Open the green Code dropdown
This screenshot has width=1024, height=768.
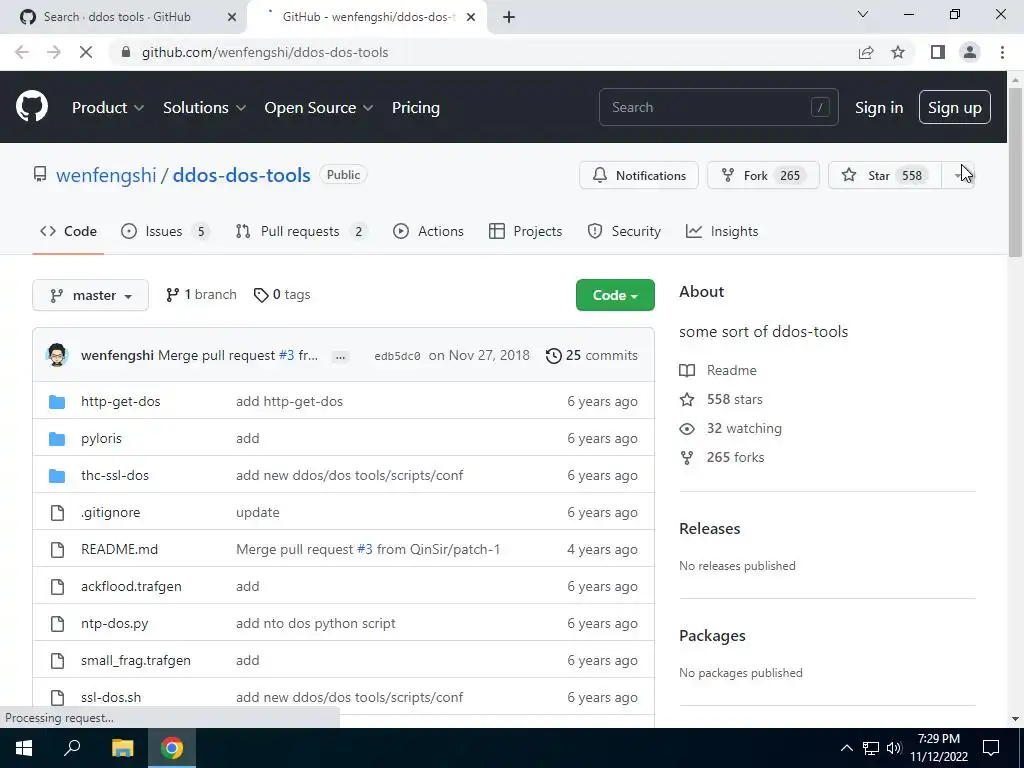[x=615, y=295]
